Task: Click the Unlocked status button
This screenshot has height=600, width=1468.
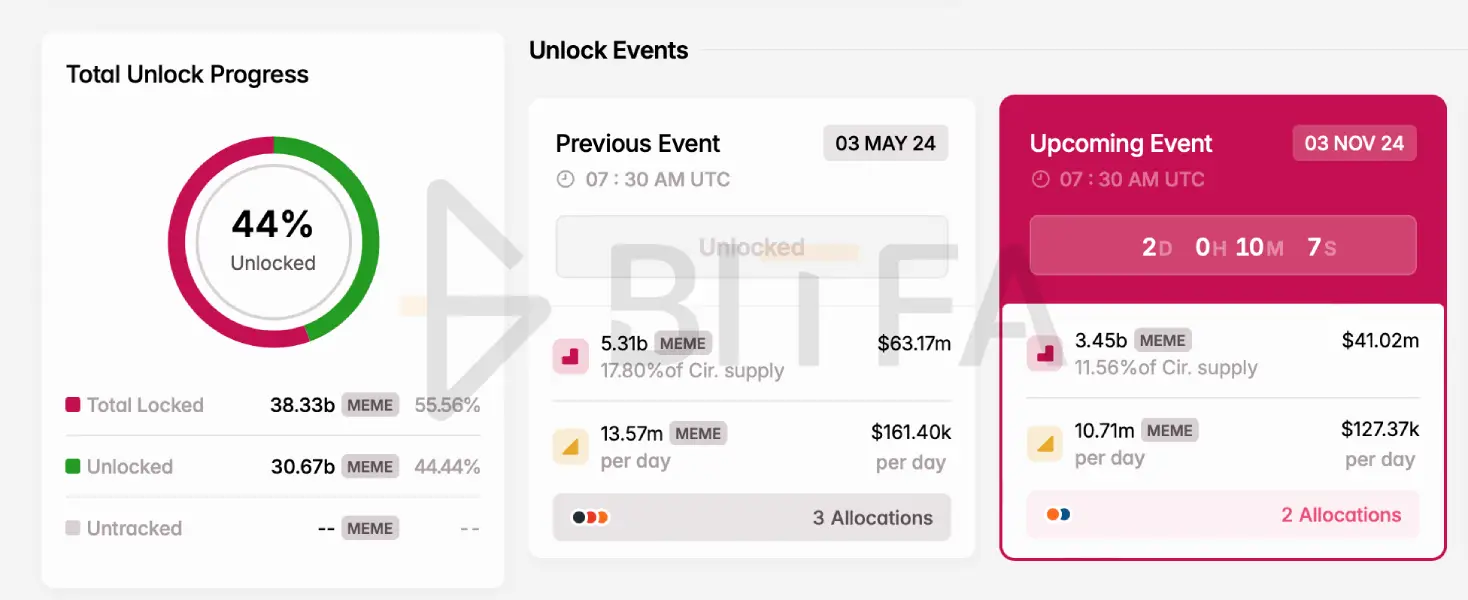Action: click(x=752, y=247)
